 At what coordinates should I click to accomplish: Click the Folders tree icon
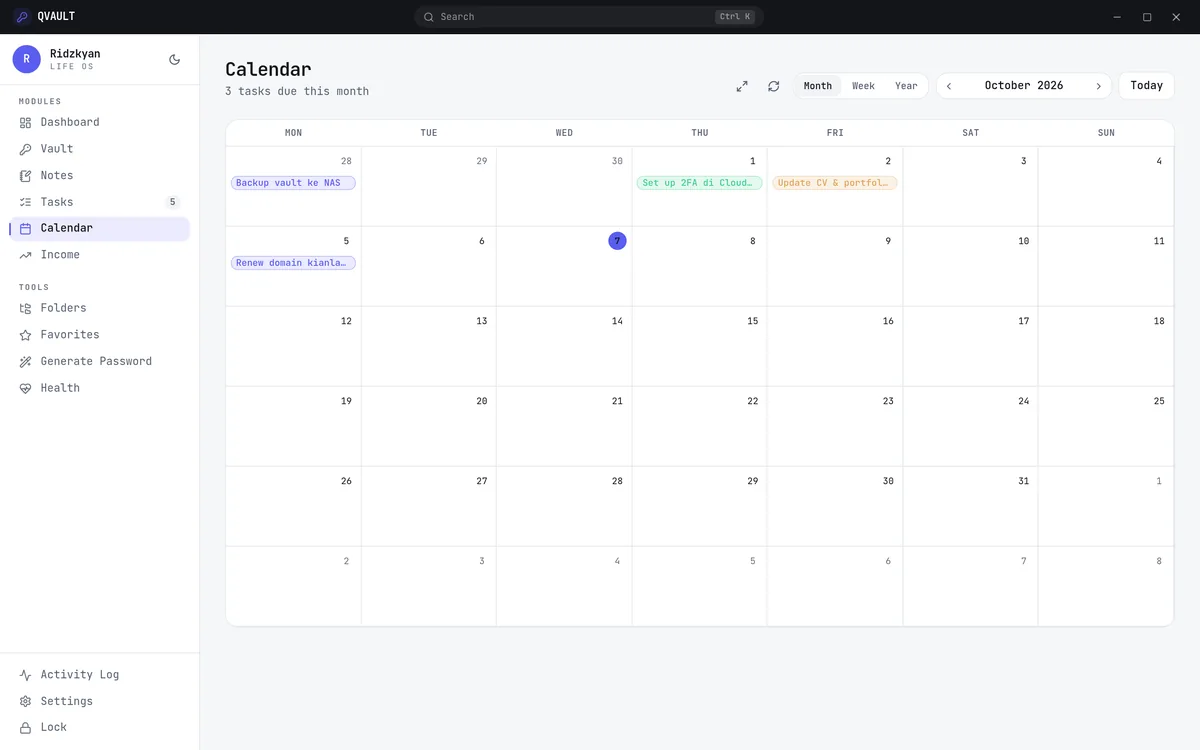click(25, 308)
